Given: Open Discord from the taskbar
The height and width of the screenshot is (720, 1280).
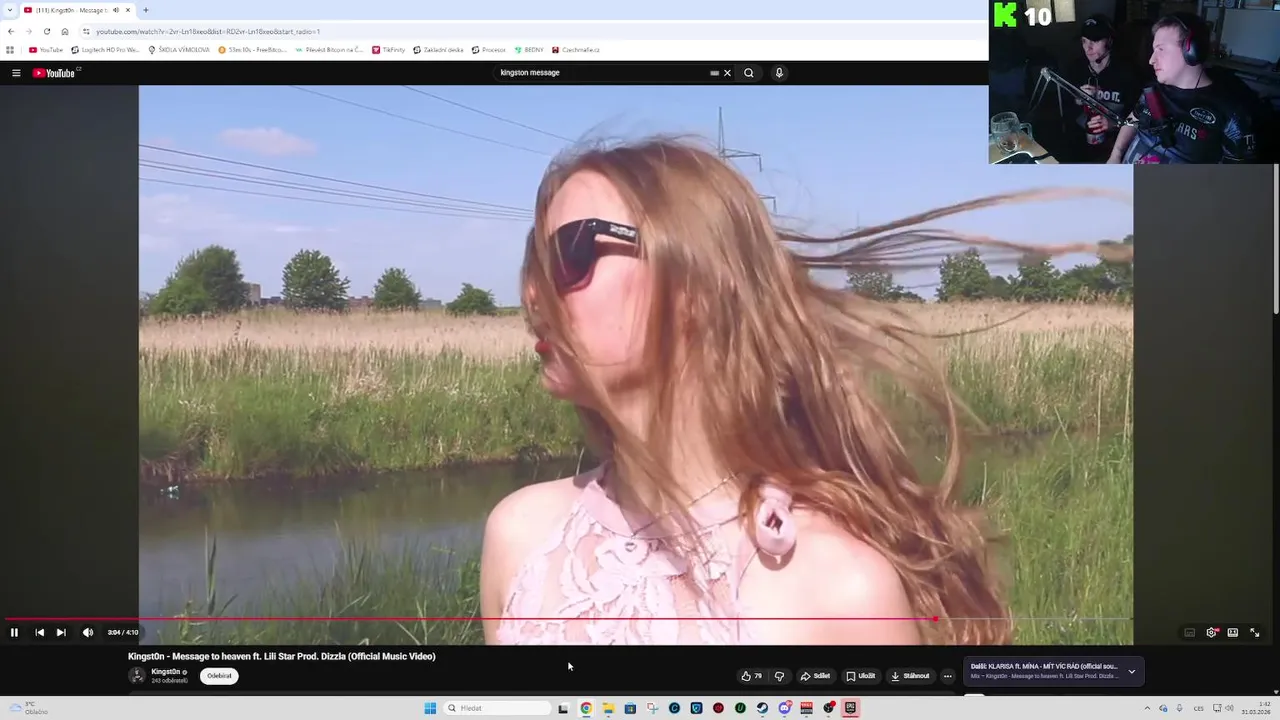Looking at the screenshot, I should click(x=785, y=708).
